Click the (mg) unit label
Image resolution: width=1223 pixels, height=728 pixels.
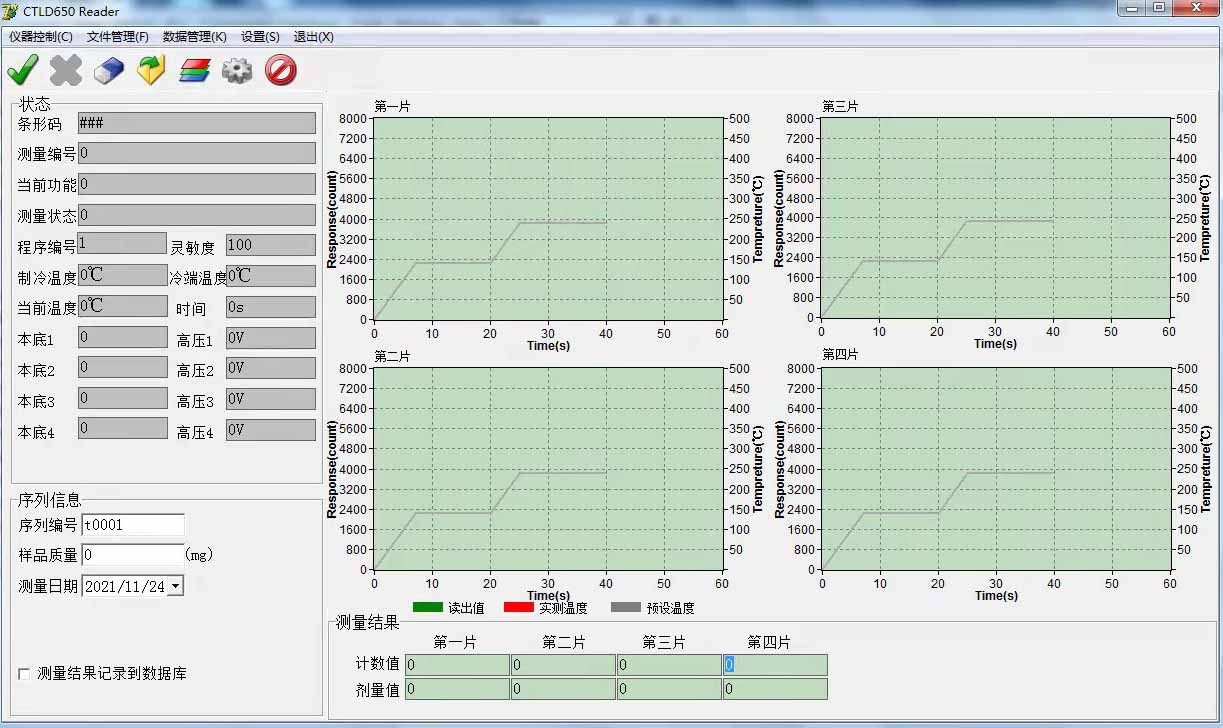(x=199, y=554)
